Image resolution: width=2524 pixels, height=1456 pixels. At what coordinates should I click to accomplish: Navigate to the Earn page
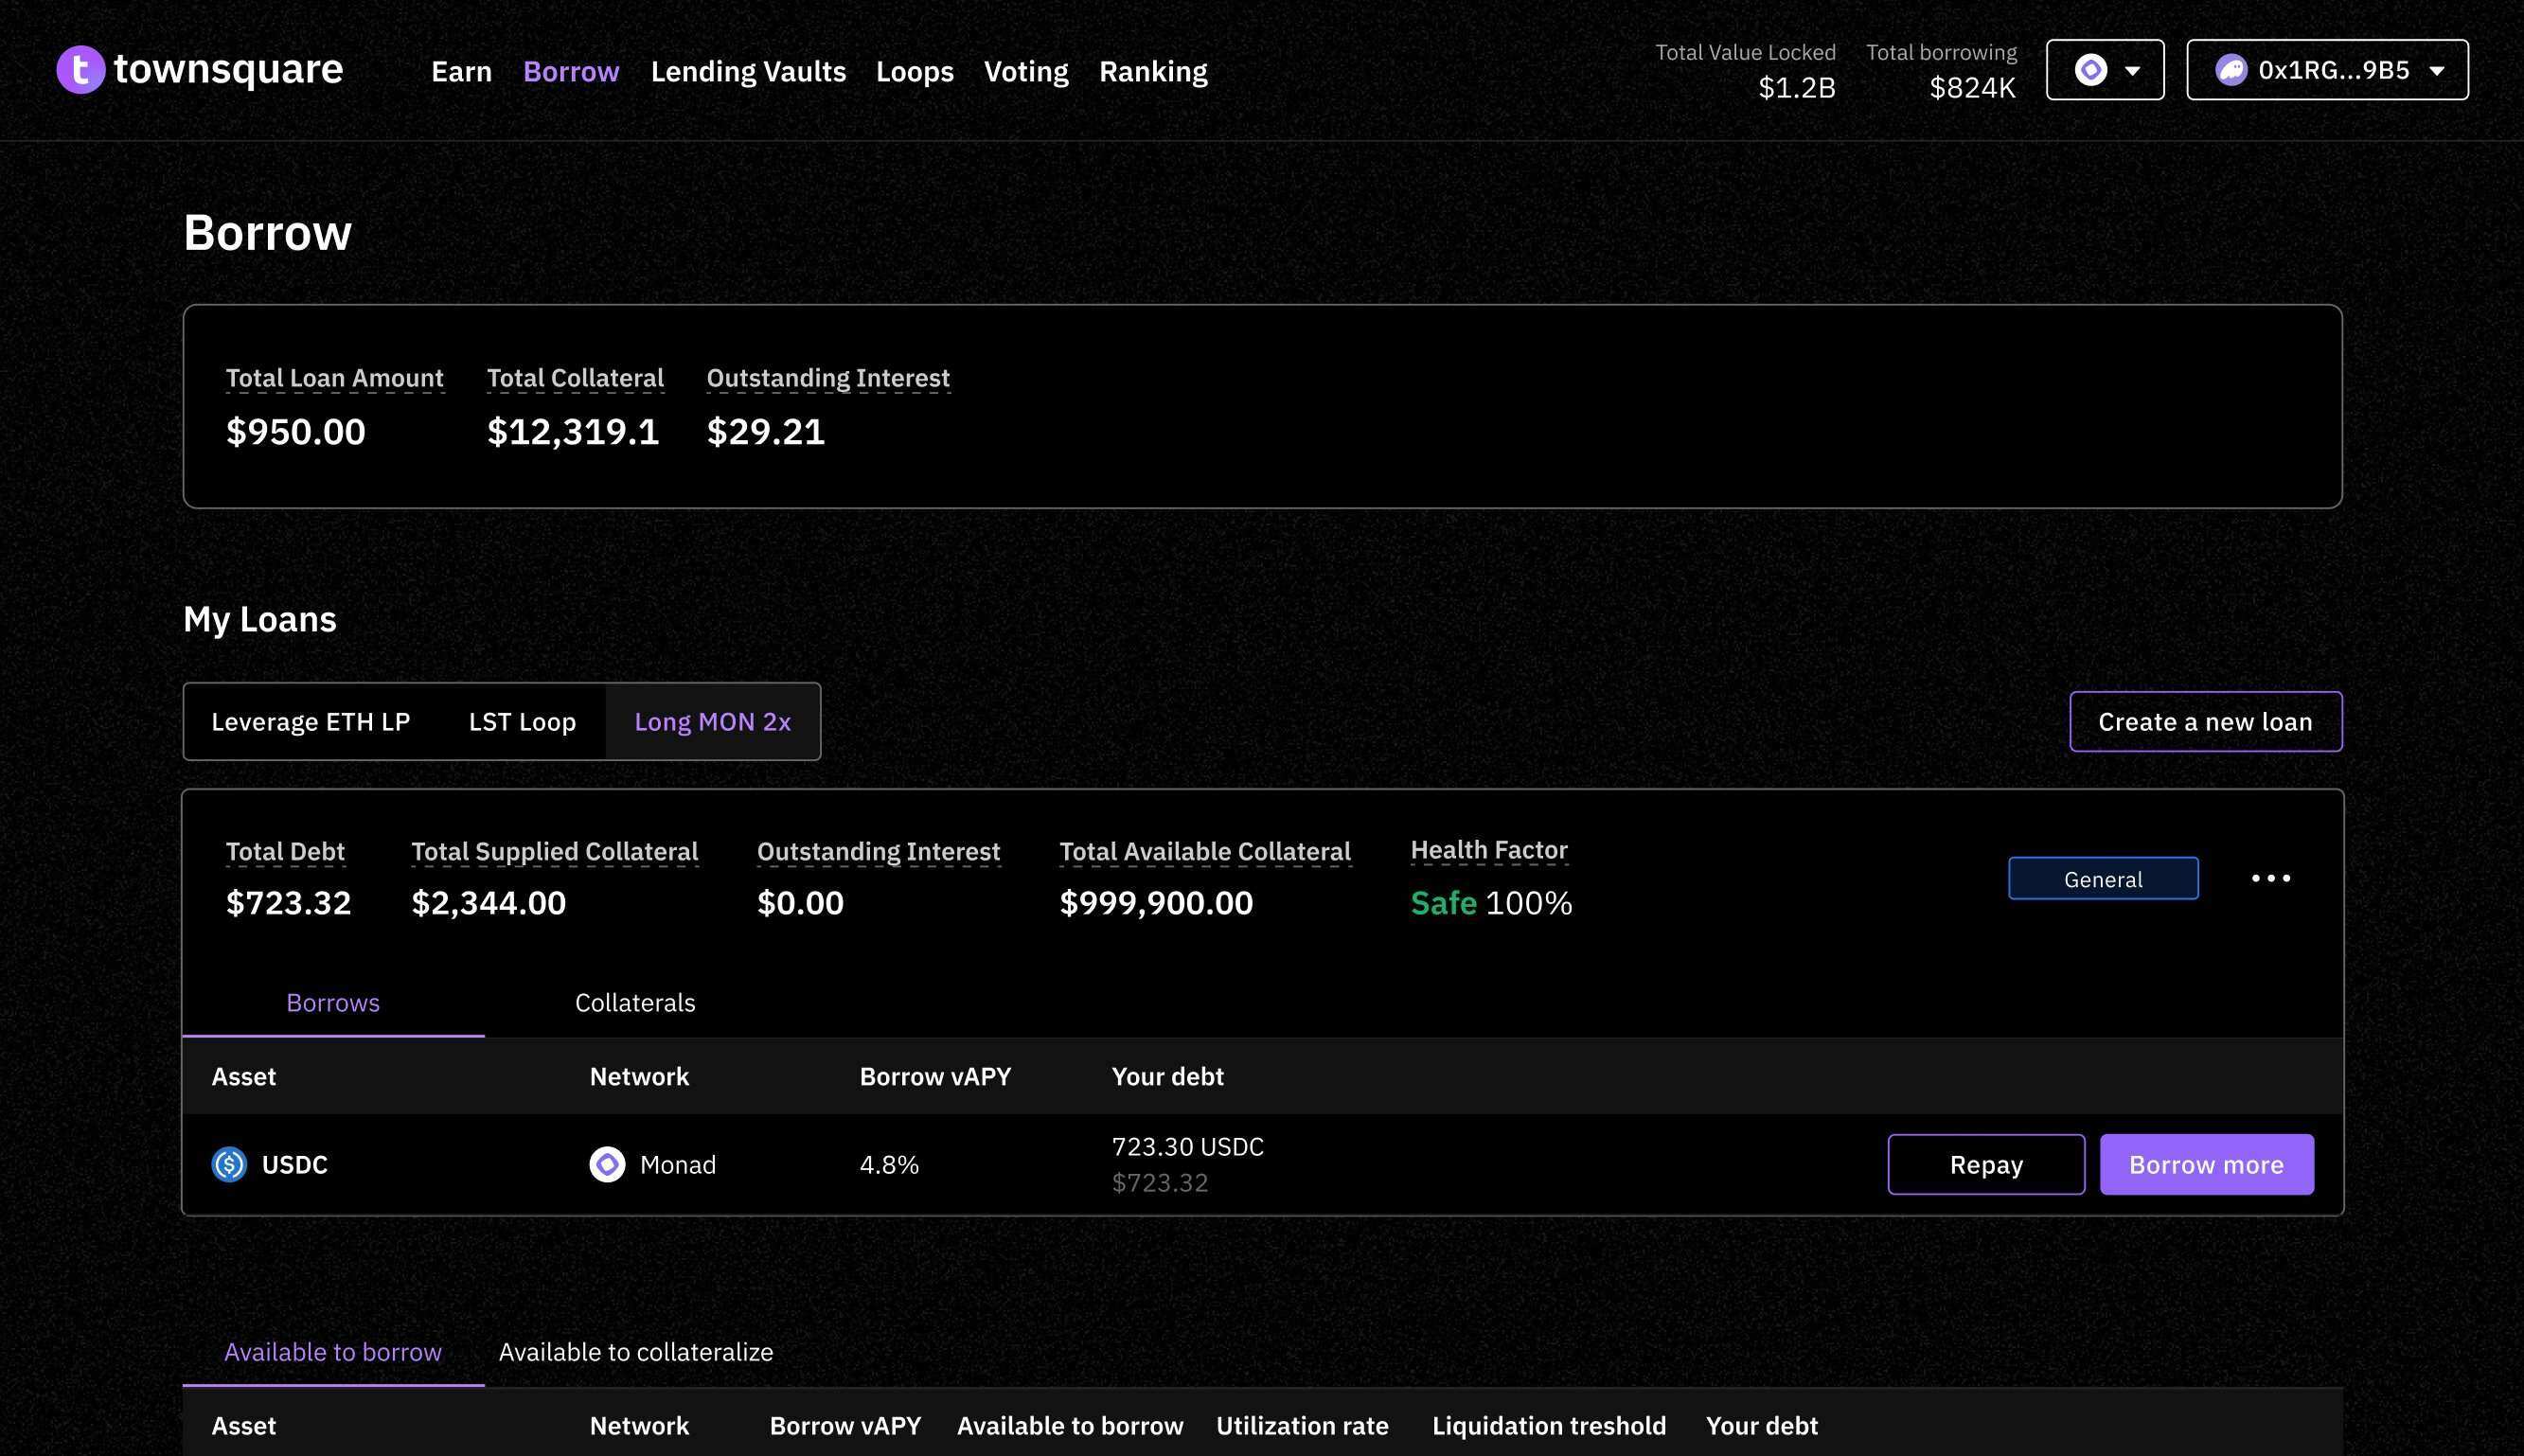(x=461, y=71)
